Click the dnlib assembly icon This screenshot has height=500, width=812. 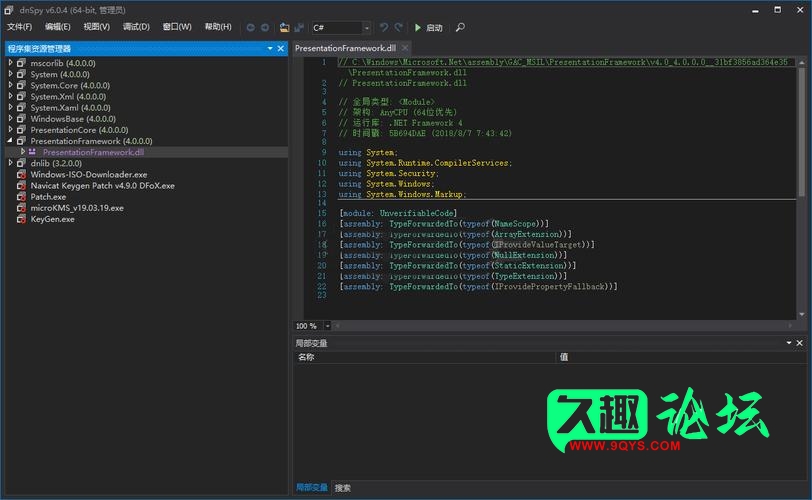[21, 163]
